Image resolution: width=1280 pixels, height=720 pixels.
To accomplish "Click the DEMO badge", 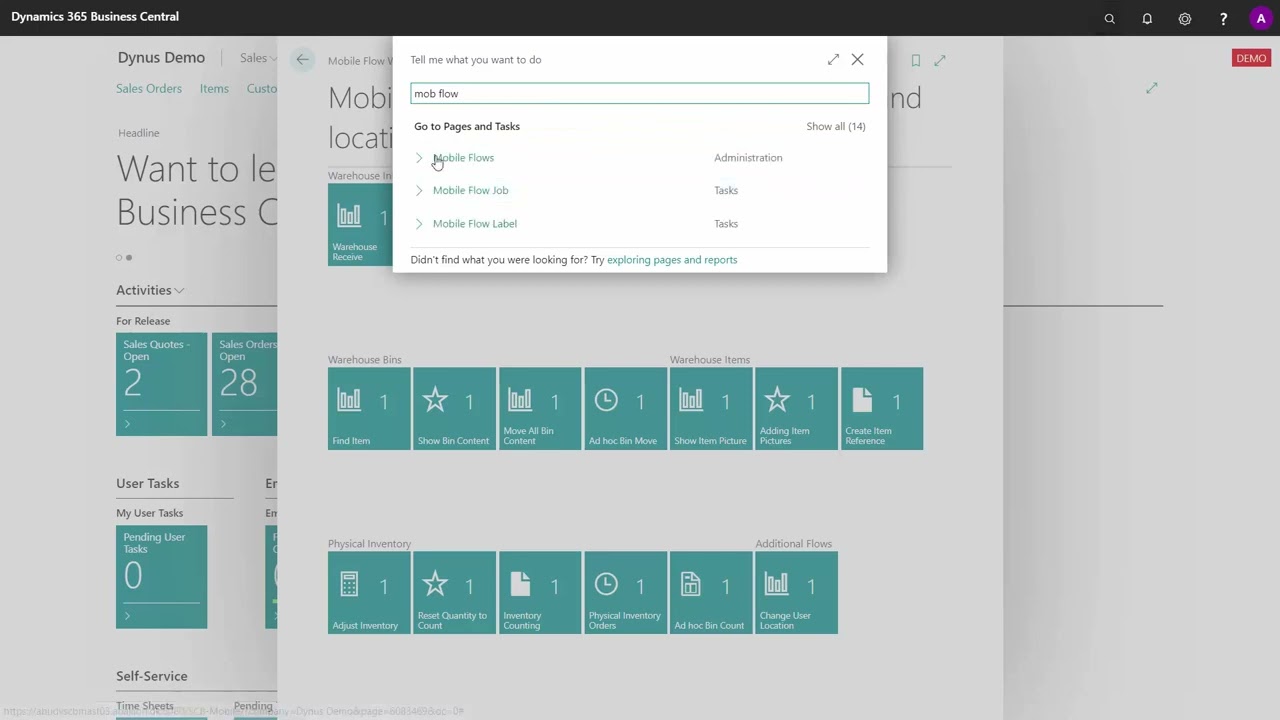I will (x=1251, y=58).
